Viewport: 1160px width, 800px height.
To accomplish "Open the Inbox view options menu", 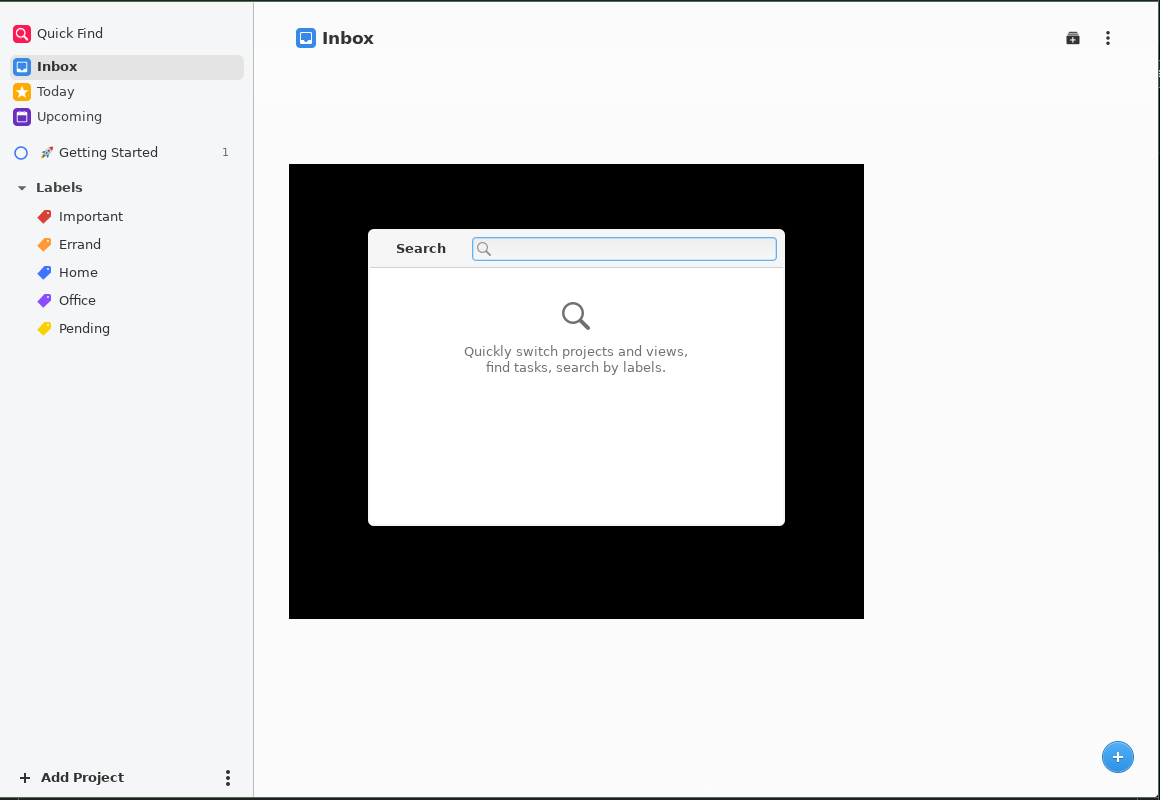I will click(1108, 37).
